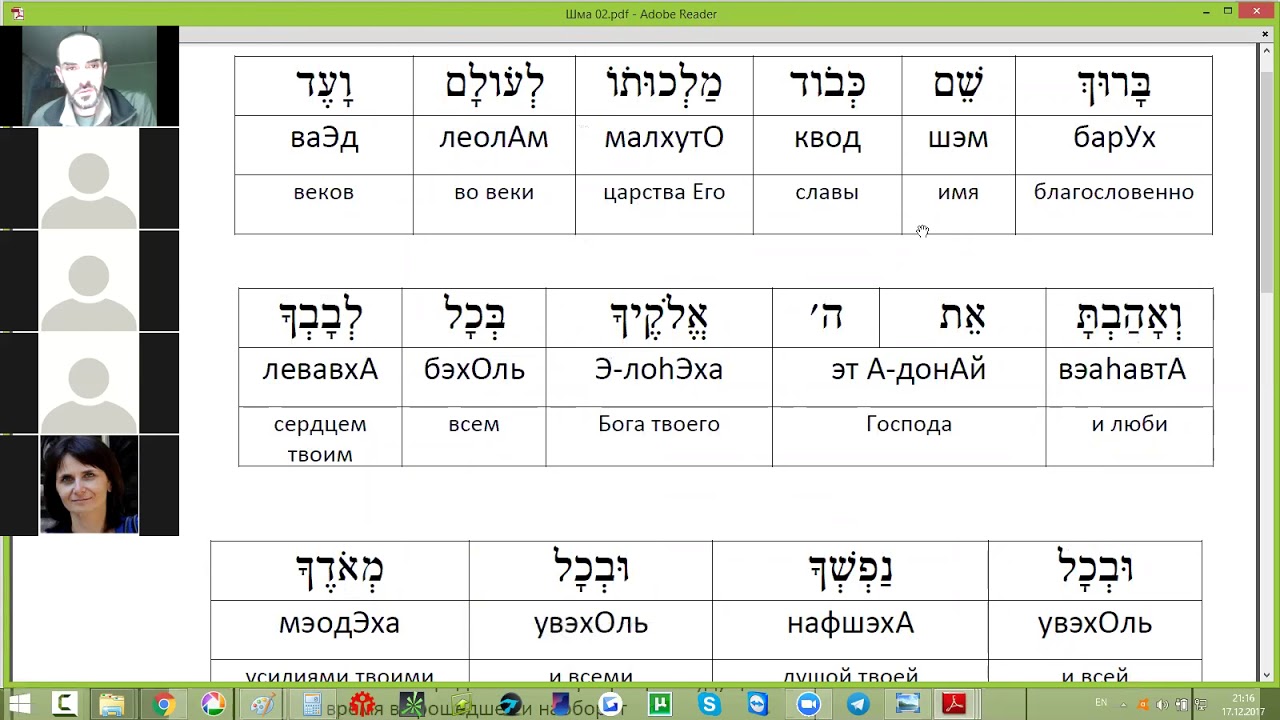The height and width of the screenshot is (720, 1280).
Task: Open uTorrent from the taskbar
Action: (660, 704)
